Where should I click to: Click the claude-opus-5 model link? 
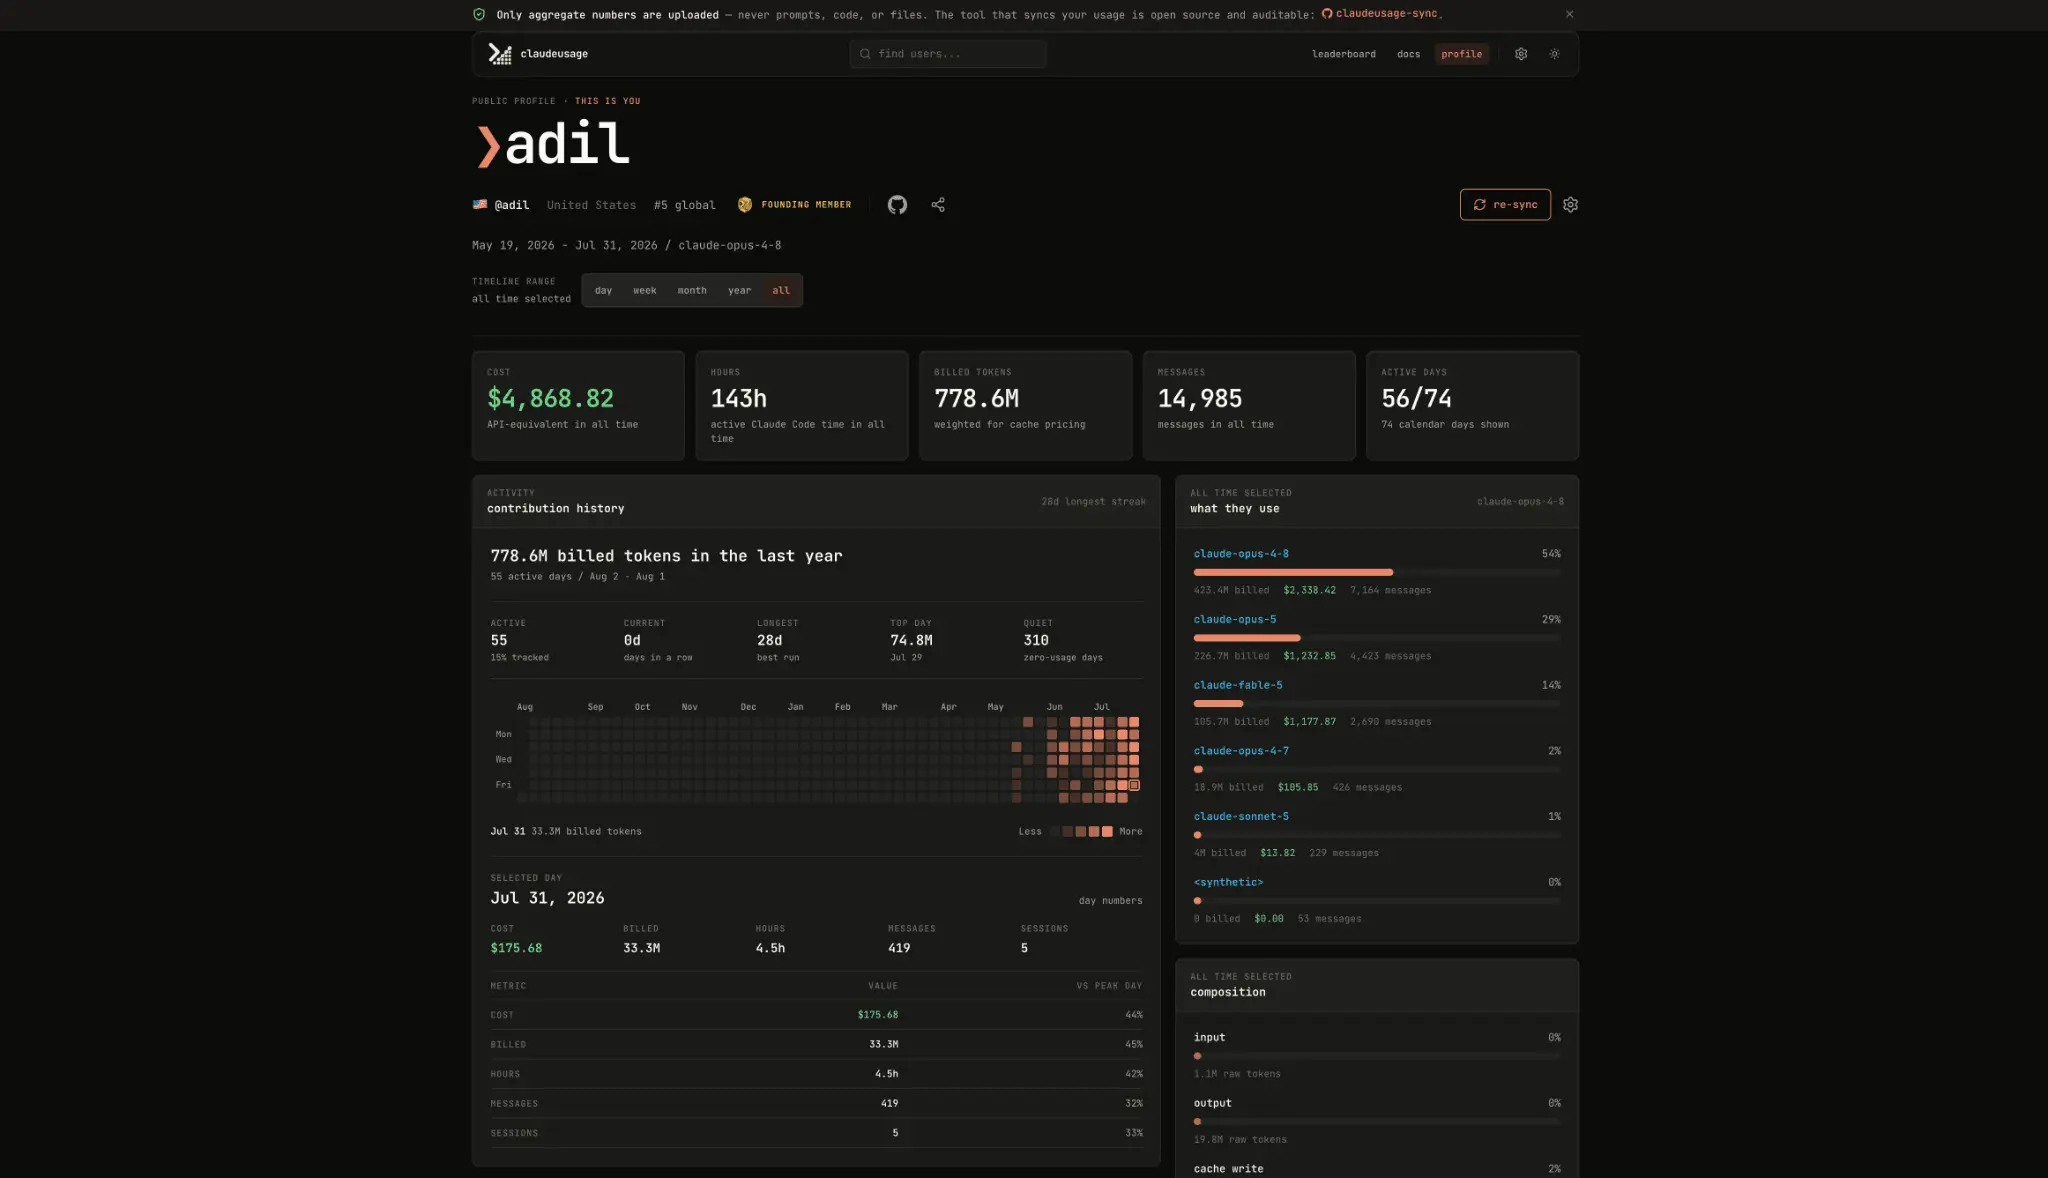click(1234, 620)
